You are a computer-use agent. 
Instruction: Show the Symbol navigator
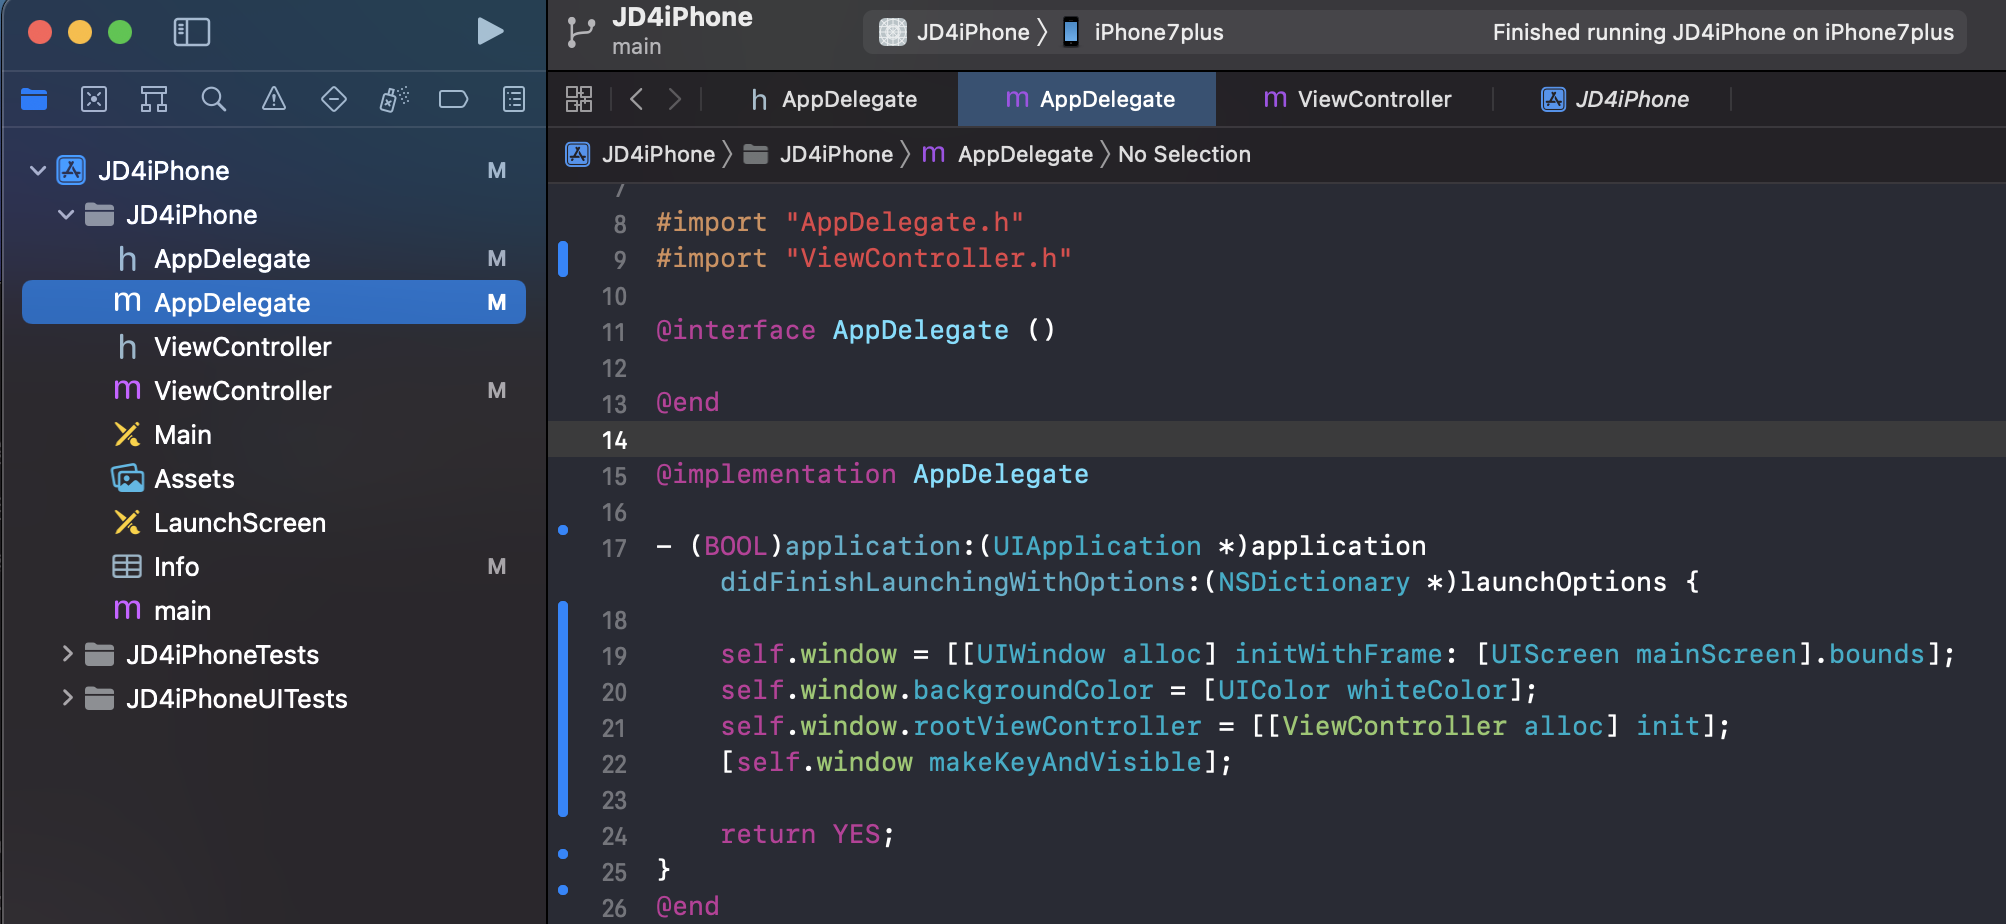pyautogui.click(x=154, y=99)
